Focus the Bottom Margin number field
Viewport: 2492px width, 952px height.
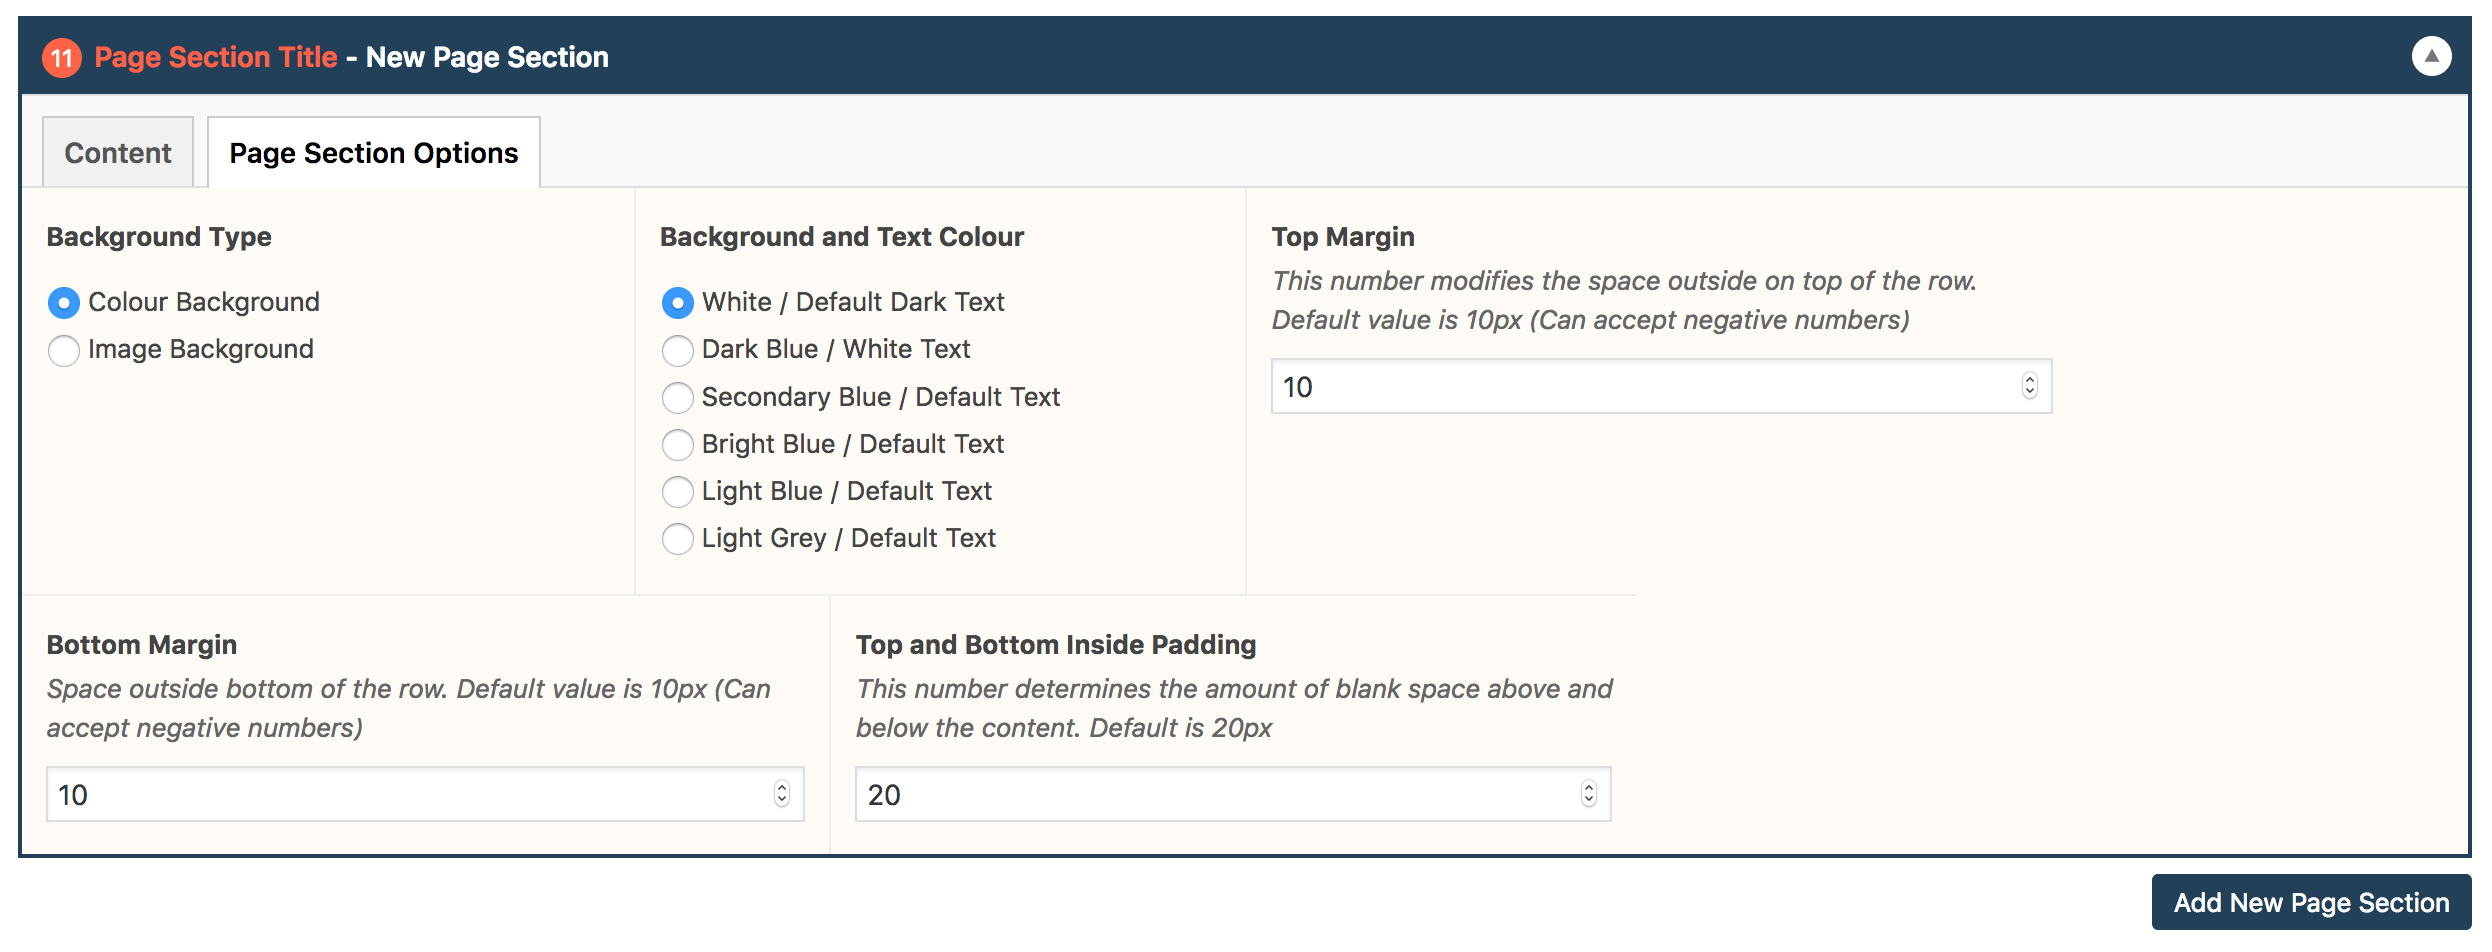425,794
